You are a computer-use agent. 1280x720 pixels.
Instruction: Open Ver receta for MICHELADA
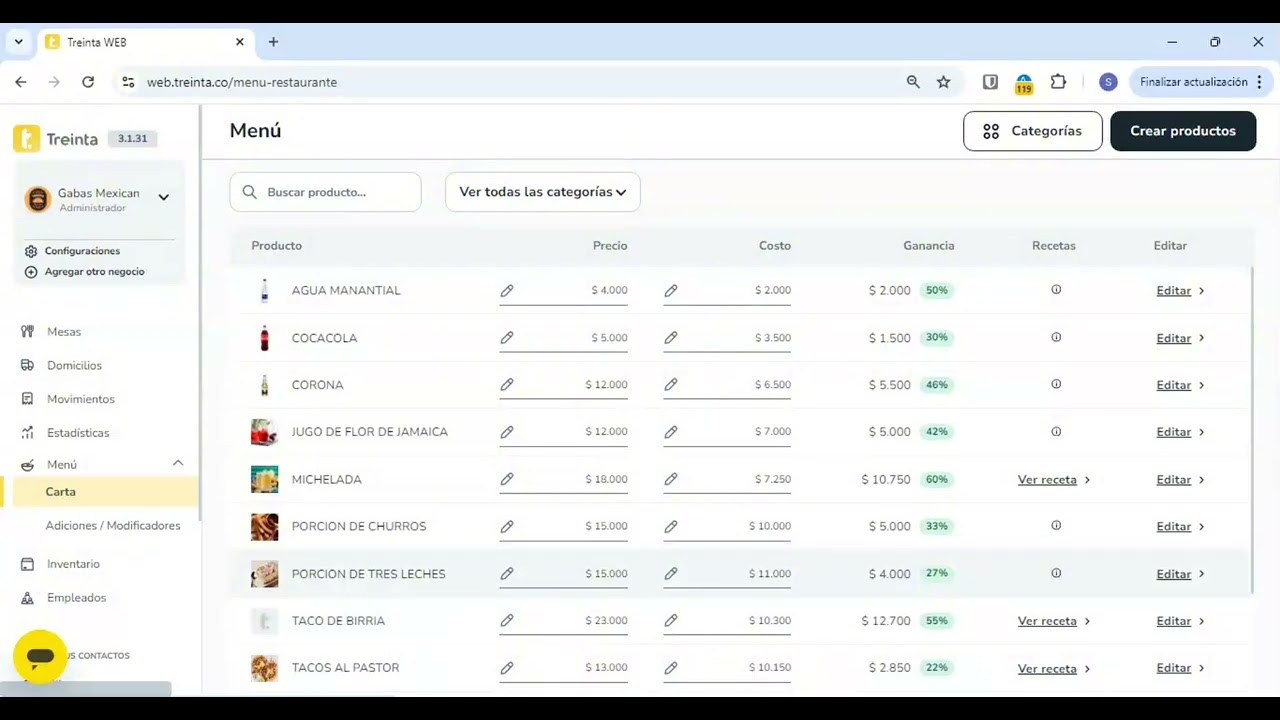(1054, 480)
